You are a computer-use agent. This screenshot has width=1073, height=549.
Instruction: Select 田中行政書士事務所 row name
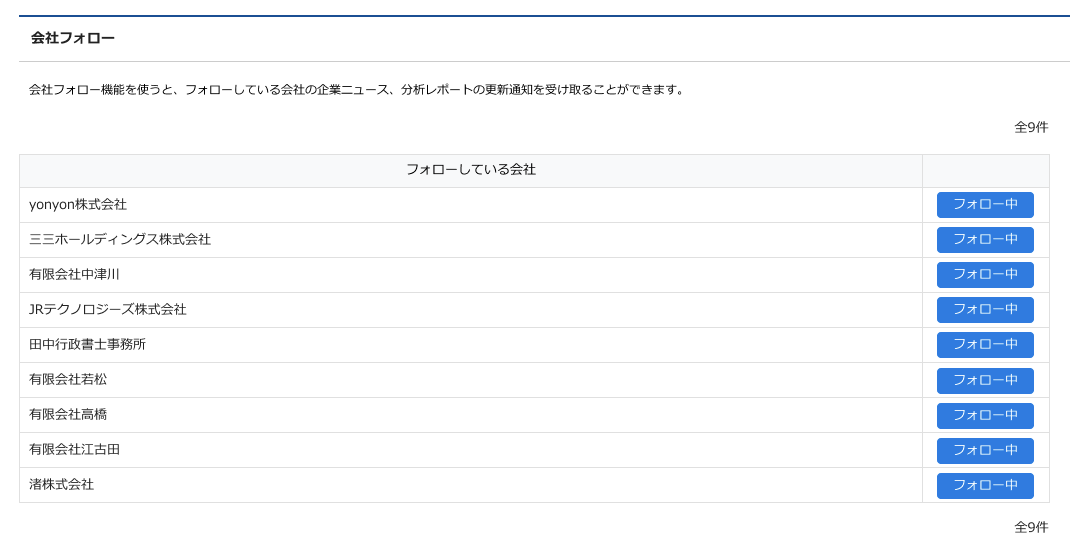coord(87,345)
